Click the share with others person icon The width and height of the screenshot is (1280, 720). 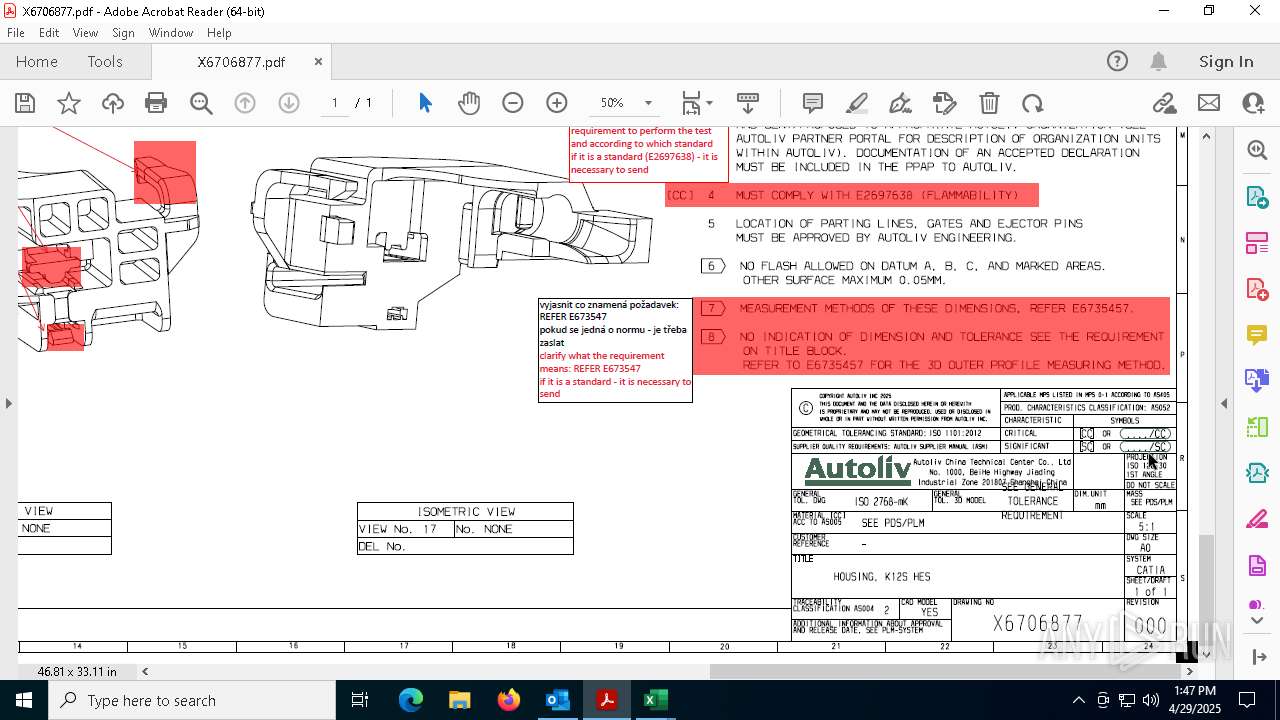[x=1253, y=103]
